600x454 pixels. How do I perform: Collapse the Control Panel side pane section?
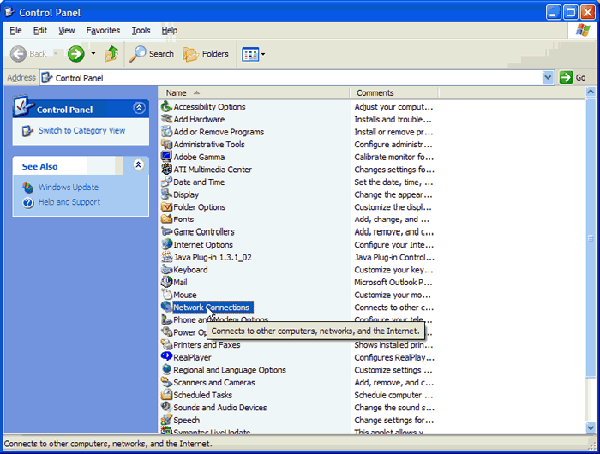click(138, 108)
